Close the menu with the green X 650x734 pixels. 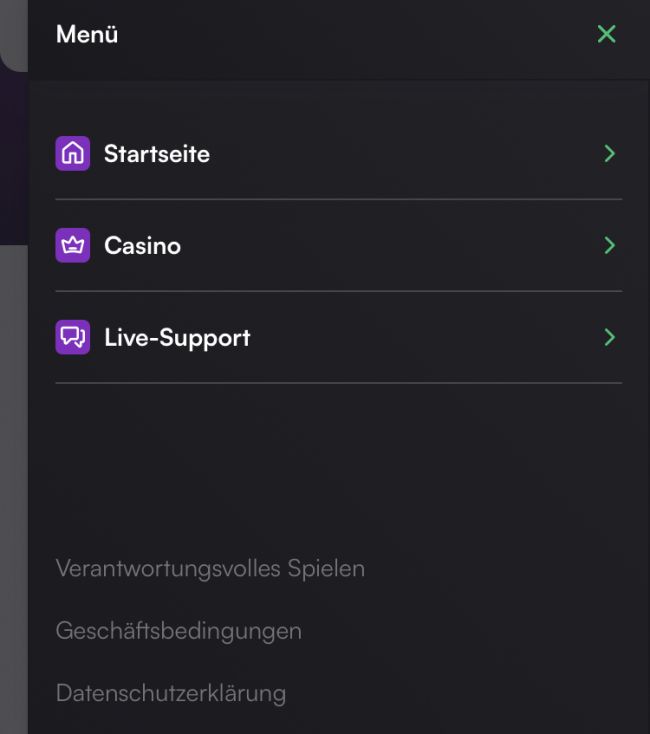tap(606, 34)
